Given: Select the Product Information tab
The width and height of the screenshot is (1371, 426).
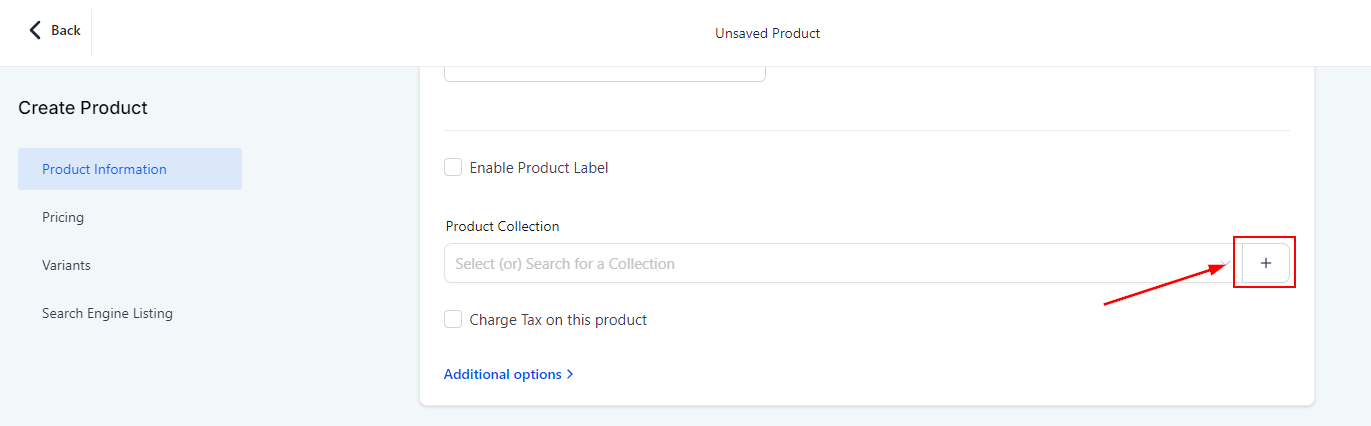Looking at the screenshot, I should click(104, 169).
